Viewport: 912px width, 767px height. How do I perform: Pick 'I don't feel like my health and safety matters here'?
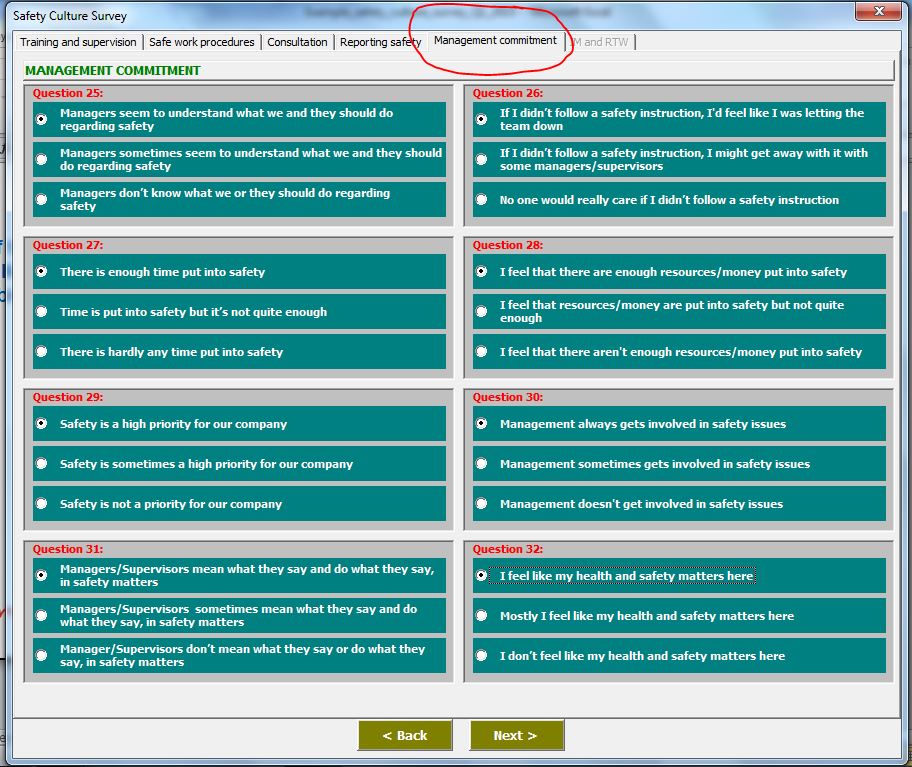(481, 656)
